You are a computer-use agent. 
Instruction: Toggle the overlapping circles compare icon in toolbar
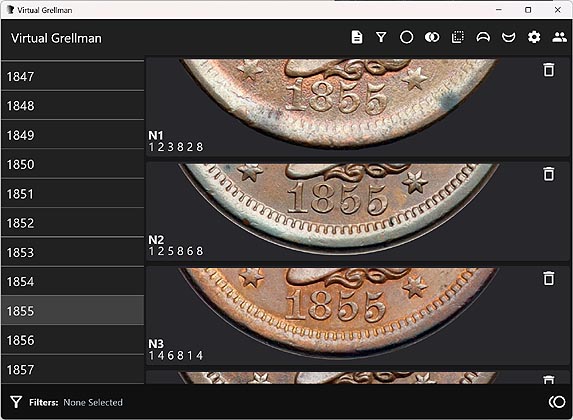click(x=432, y=37)
